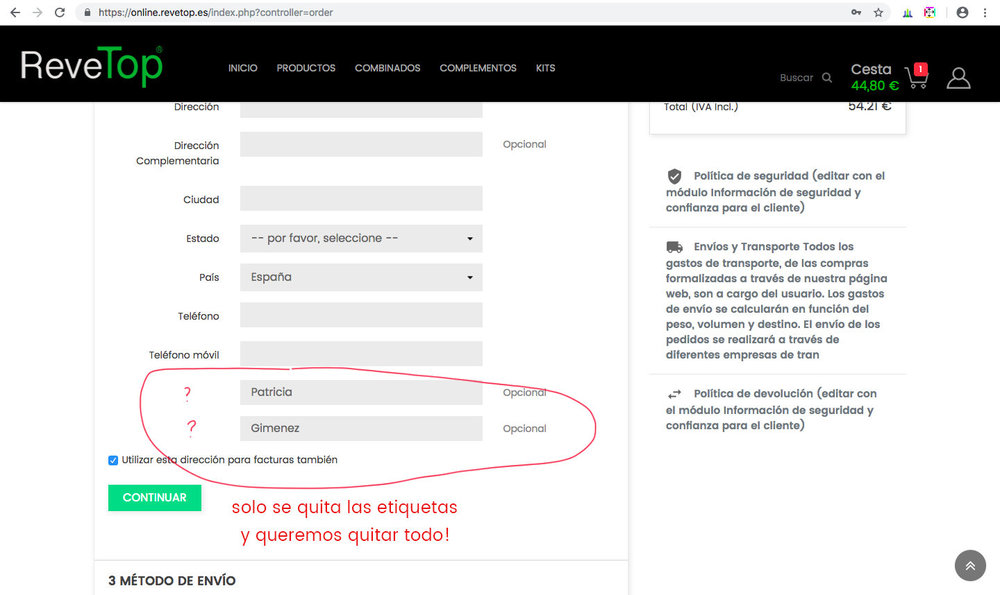Open the Chrome profile avatar icon

(962, 12)
